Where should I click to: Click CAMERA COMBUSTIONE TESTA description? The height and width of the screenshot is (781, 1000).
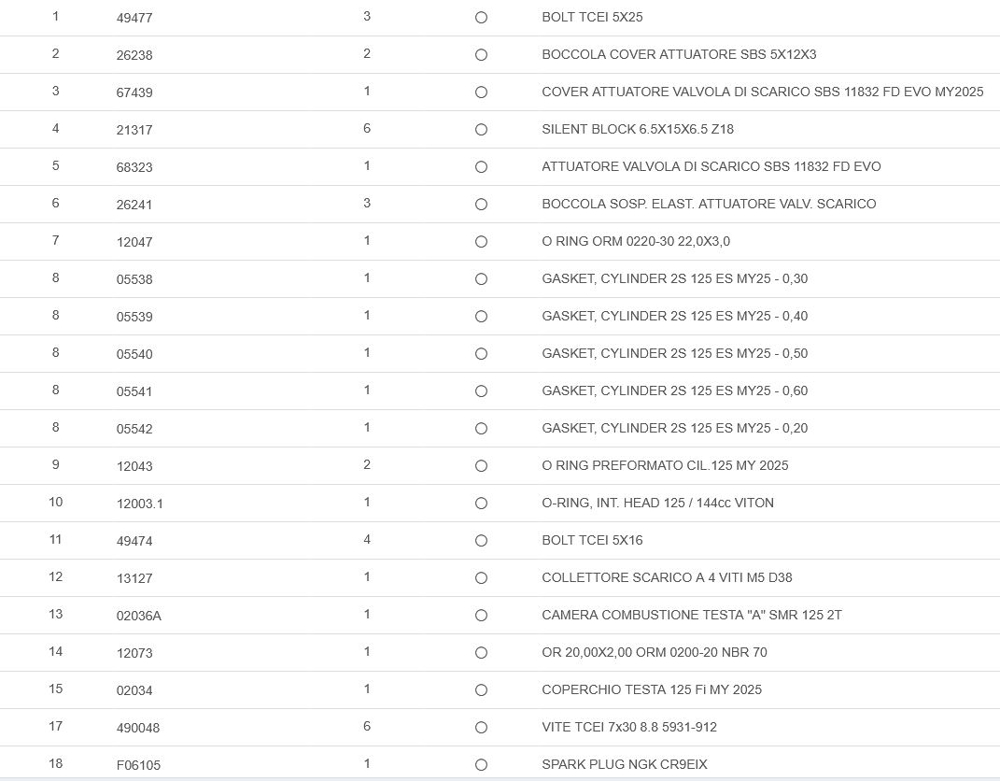click(x=691, y=615)
